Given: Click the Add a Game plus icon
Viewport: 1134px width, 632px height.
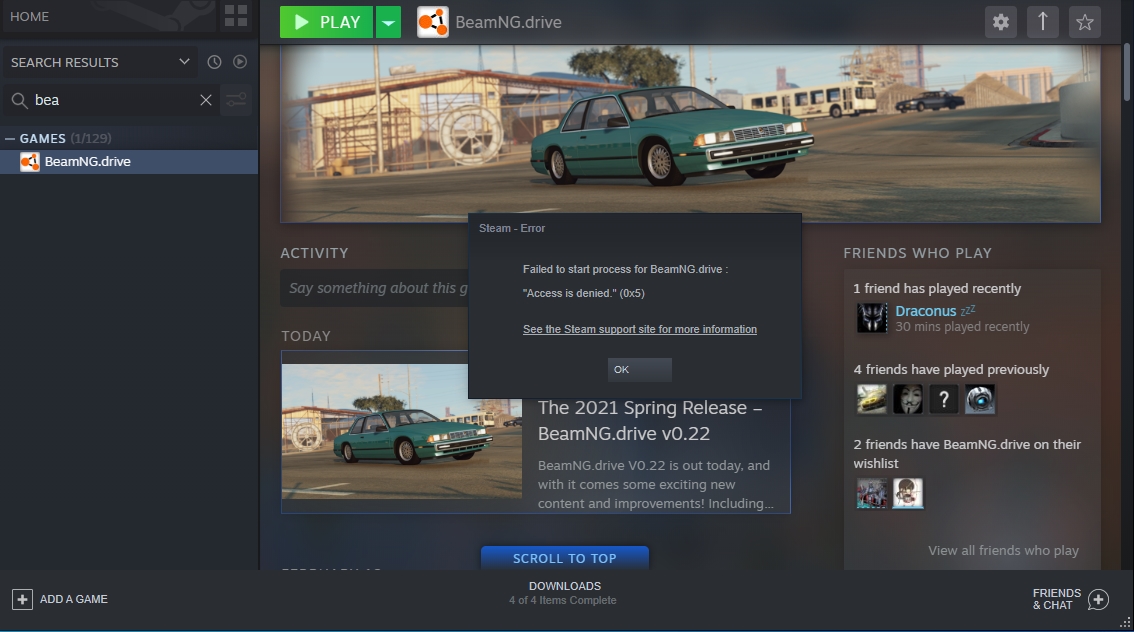Looking at the screenshot, I should pos(22,599).
